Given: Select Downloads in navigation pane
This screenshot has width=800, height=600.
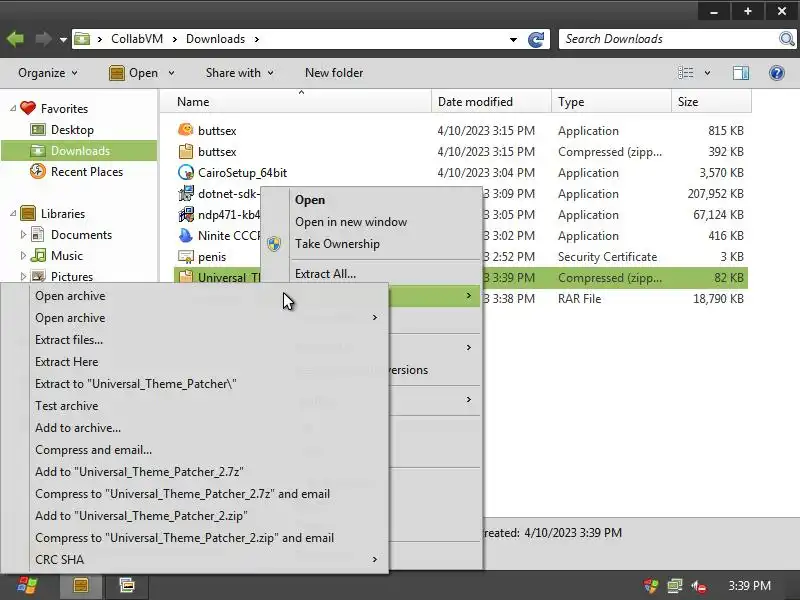Looking at the screenshot, I should (80, 151).
